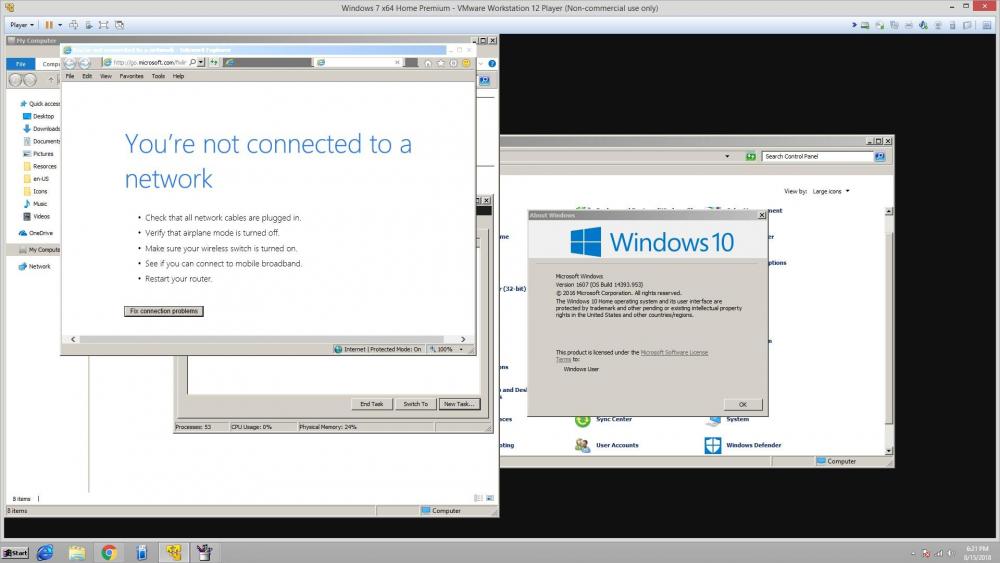The width and height of the screenshot is (1000, 563).
Task: Click Explorer up arrow navigation button
Action: point(51,80)
